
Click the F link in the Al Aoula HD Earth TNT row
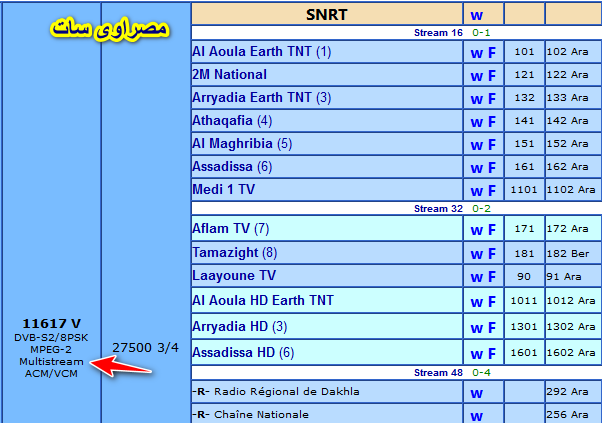[492, 301]
